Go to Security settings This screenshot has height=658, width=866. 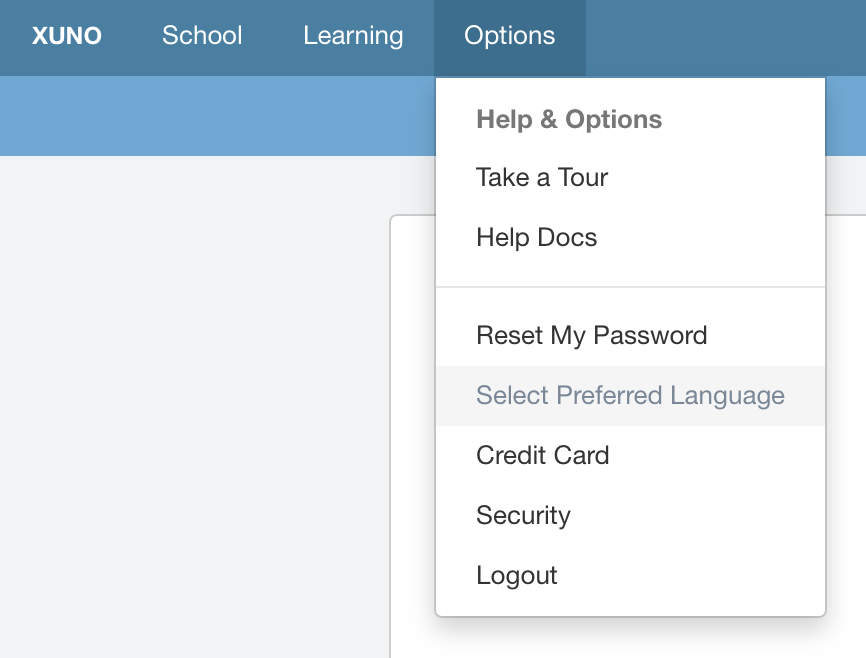click(x=523, y=515)
